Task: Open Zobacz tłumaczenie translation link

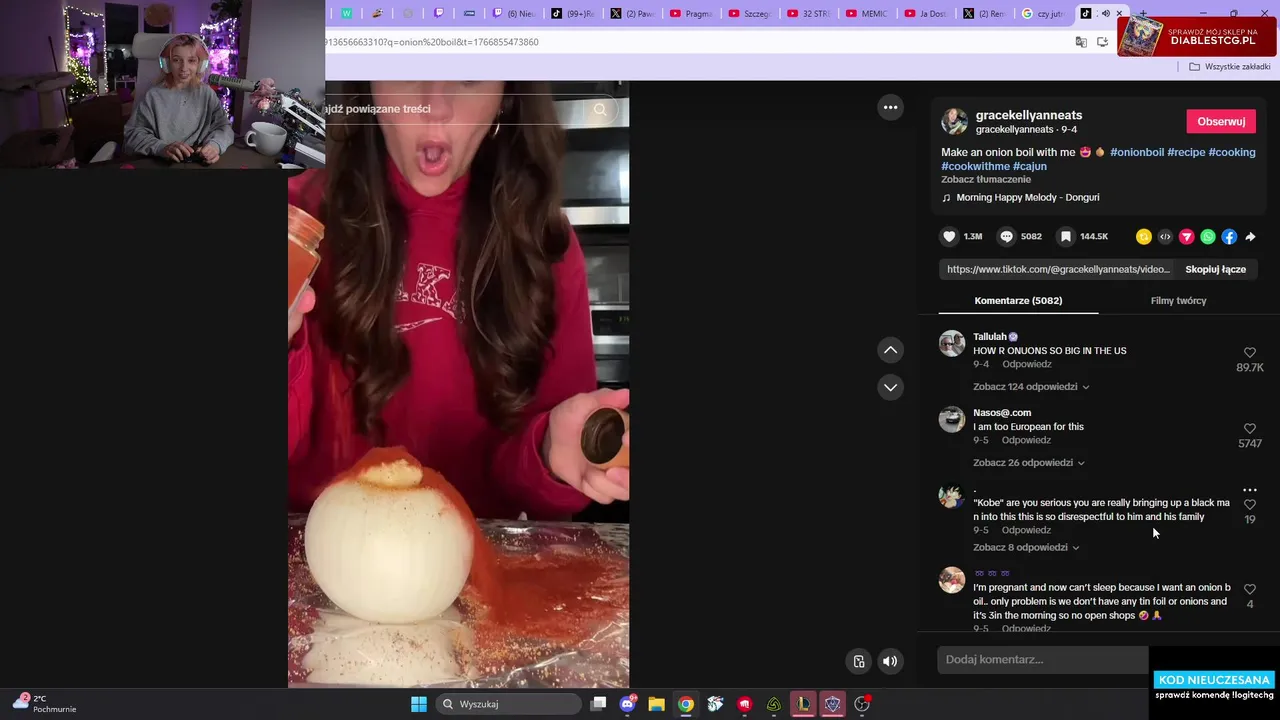Action: tap(986, 180)
